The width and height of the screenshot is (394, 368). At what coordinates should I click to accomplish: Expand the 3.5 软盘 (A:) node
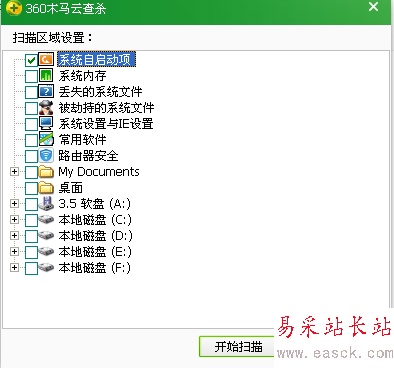14,203
